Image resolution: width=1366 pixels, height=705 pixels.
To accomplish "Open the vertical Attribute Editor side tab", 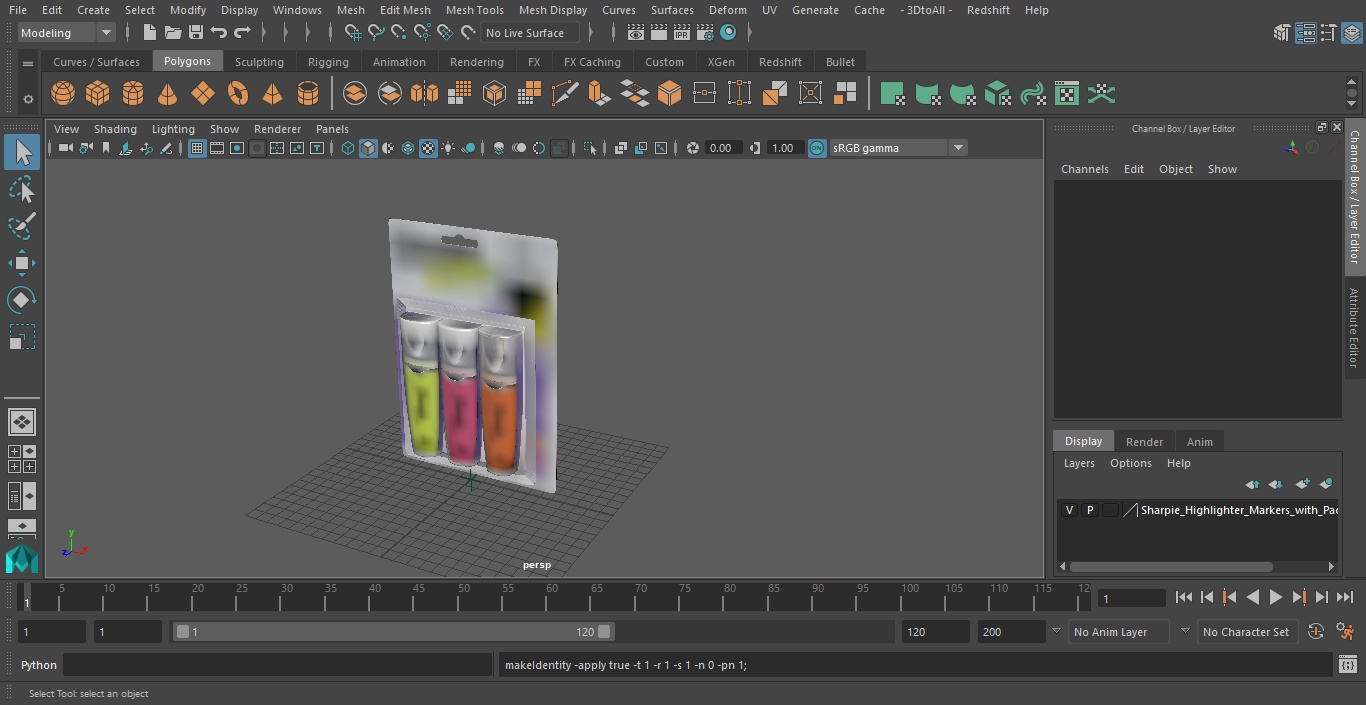I will [1354, 329].
